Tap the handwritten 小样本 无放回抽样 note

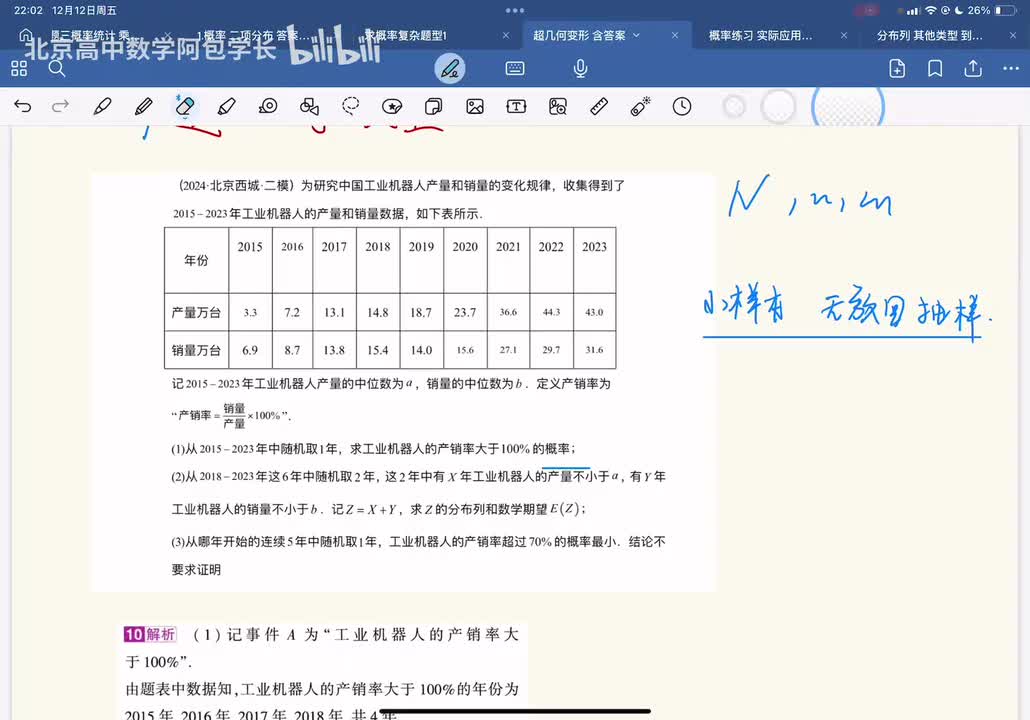pos(847,311)
